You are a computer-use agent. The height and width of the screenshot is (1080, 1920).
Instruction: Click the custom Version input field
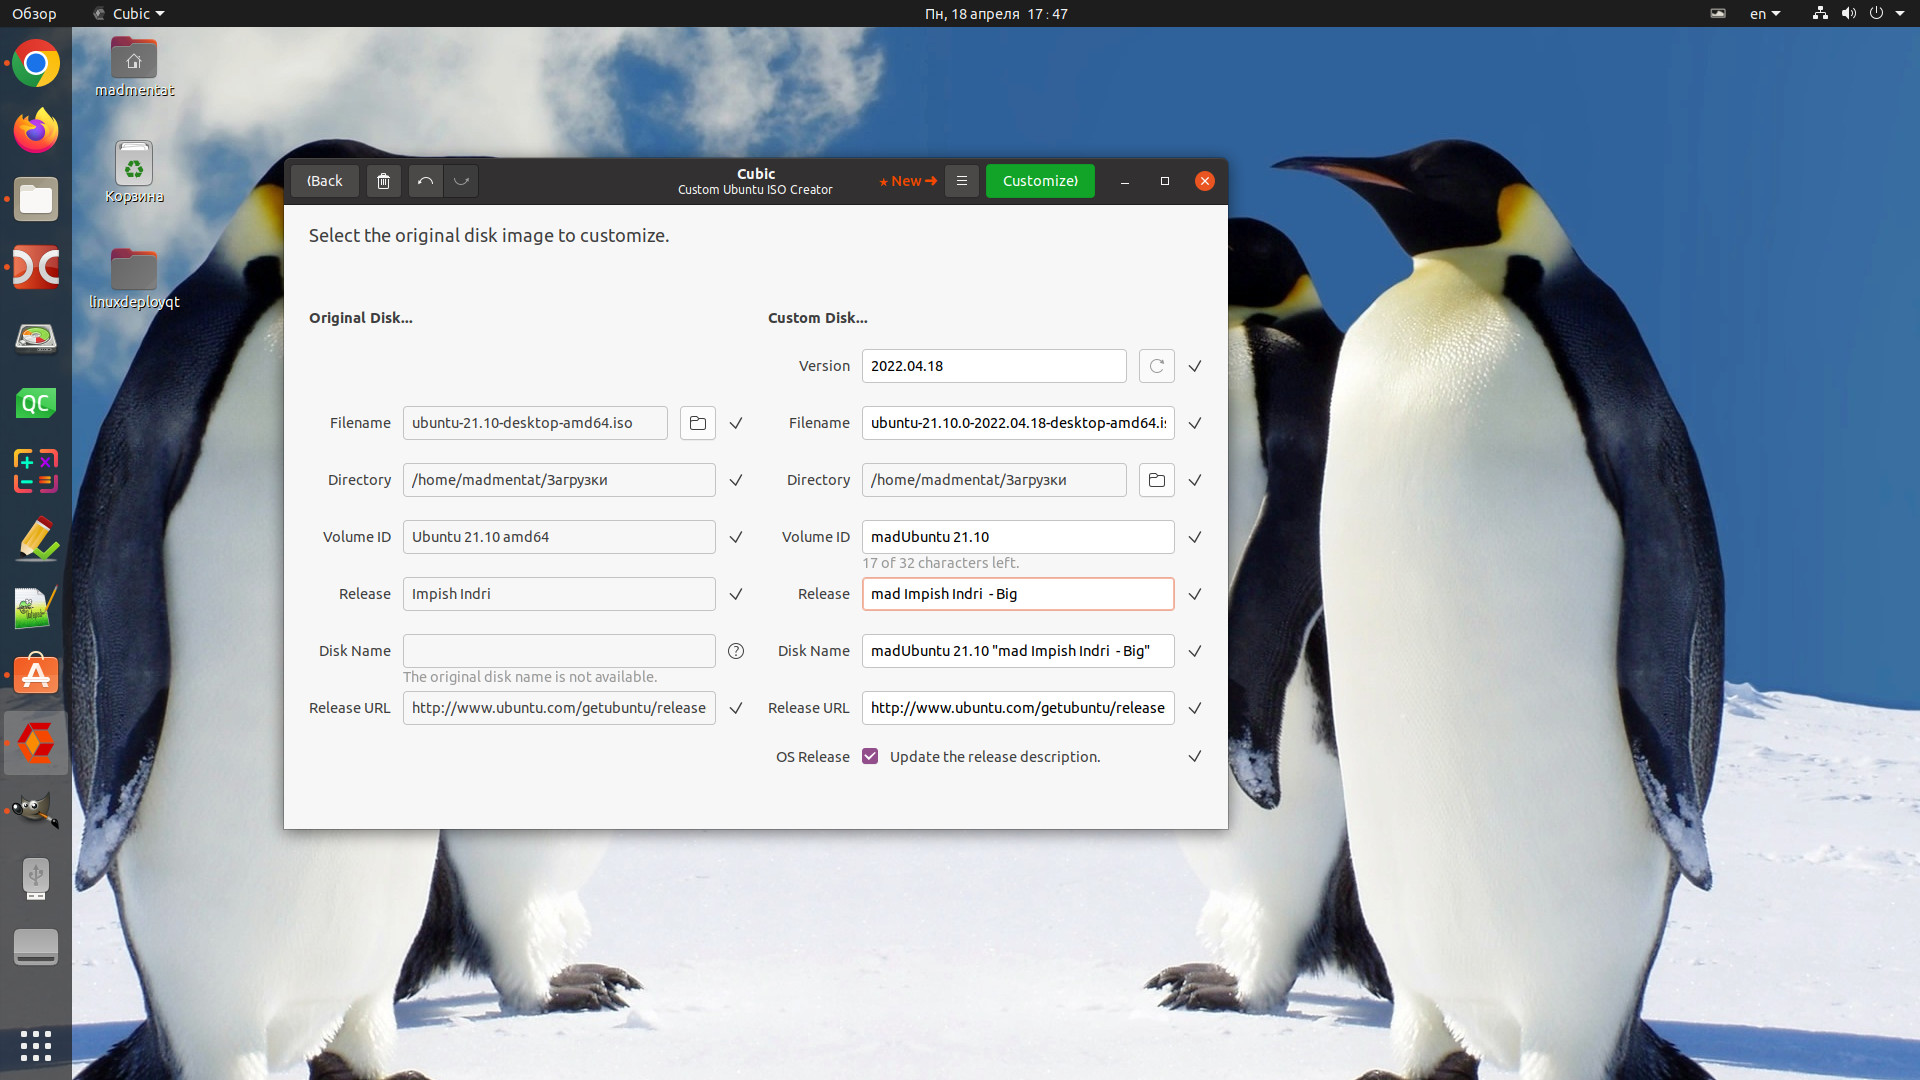coord(994,366)
